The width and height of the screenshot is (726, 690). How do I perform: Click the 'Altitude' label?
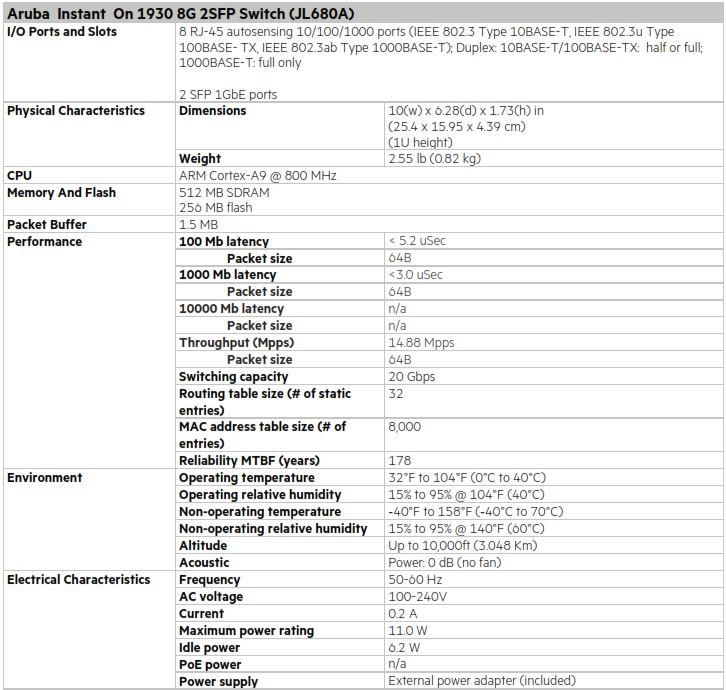203,546
